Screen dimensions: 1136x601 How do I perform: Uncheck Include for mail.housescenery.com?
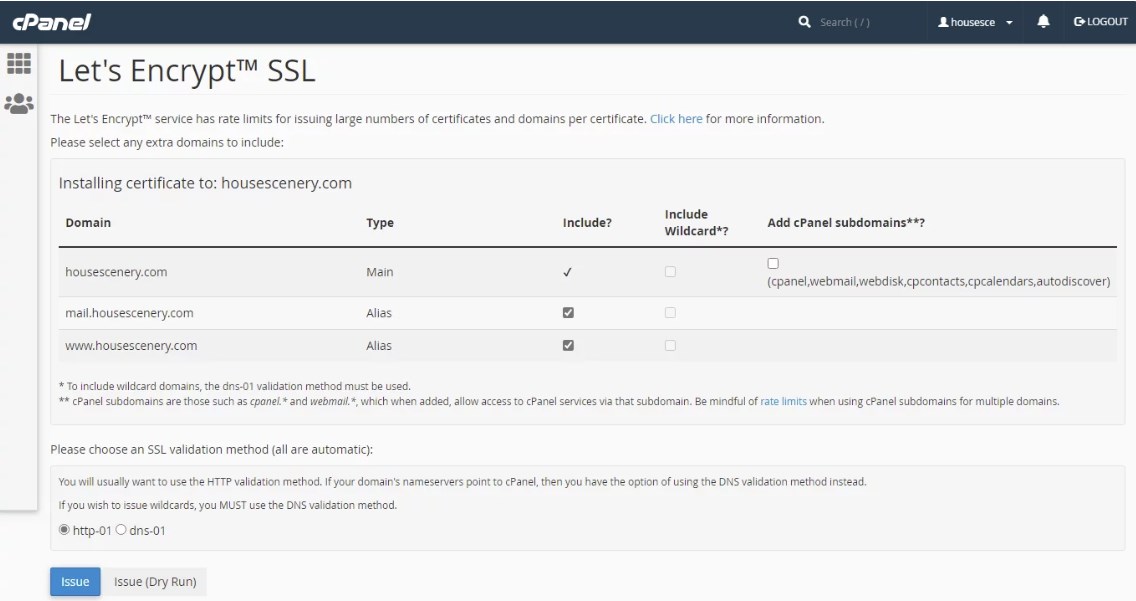(x=569, y=313)
